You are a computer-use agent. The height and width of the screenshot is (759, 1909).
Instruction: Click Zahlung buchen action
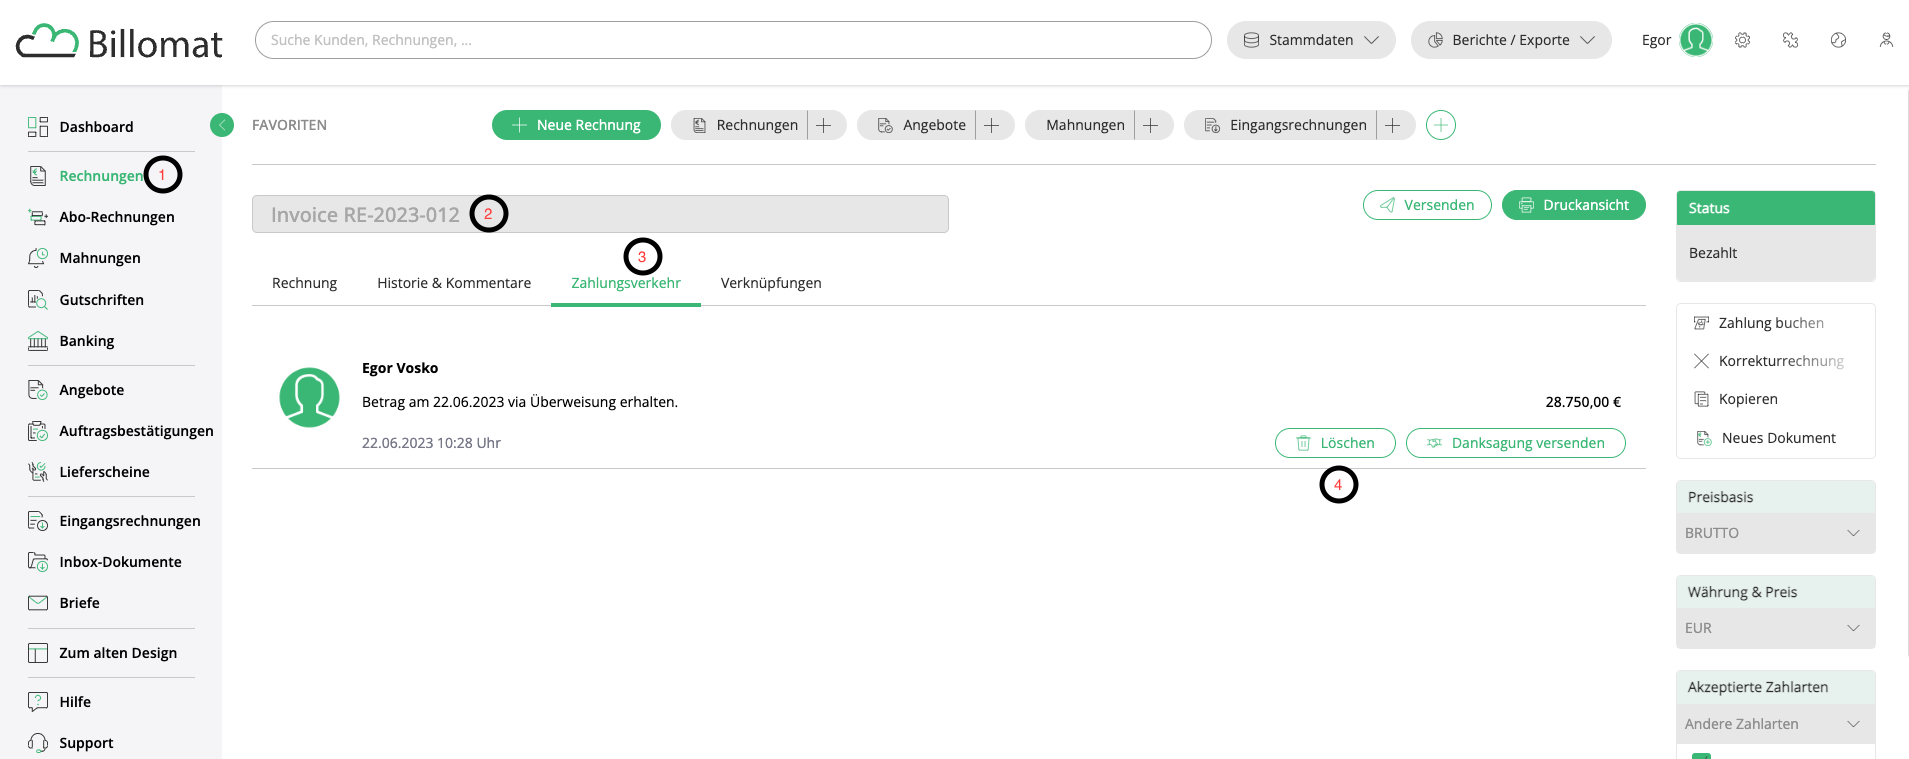click(x=1771, y=323)
